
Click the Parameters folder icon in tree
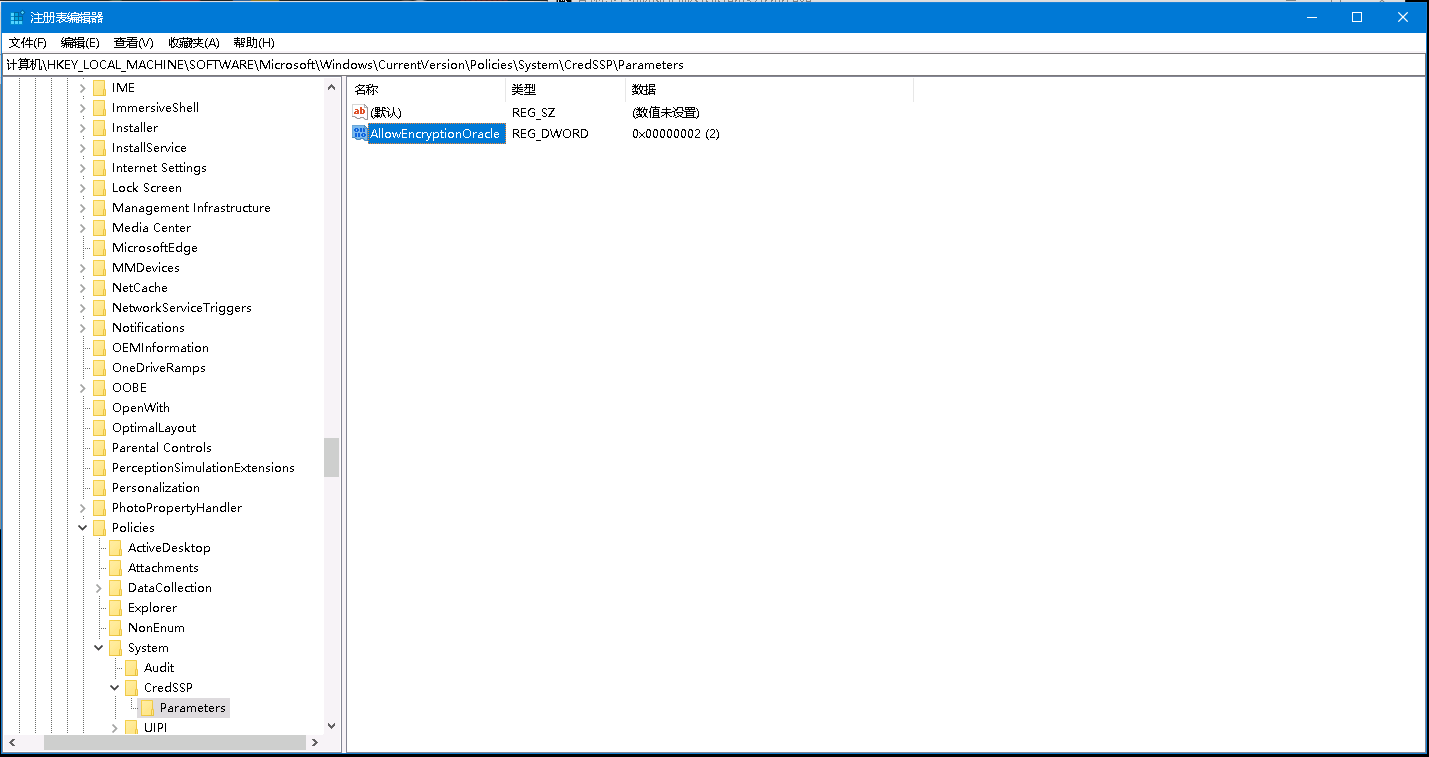(148, 708)
